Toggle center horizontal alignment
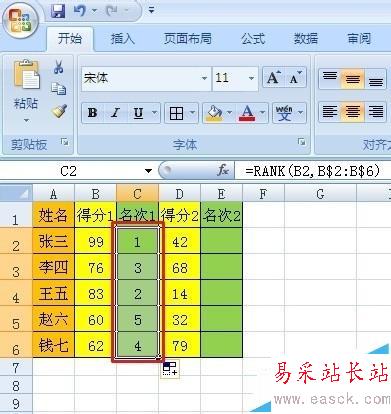The image size is (391, 414). [x=352, y=112]
